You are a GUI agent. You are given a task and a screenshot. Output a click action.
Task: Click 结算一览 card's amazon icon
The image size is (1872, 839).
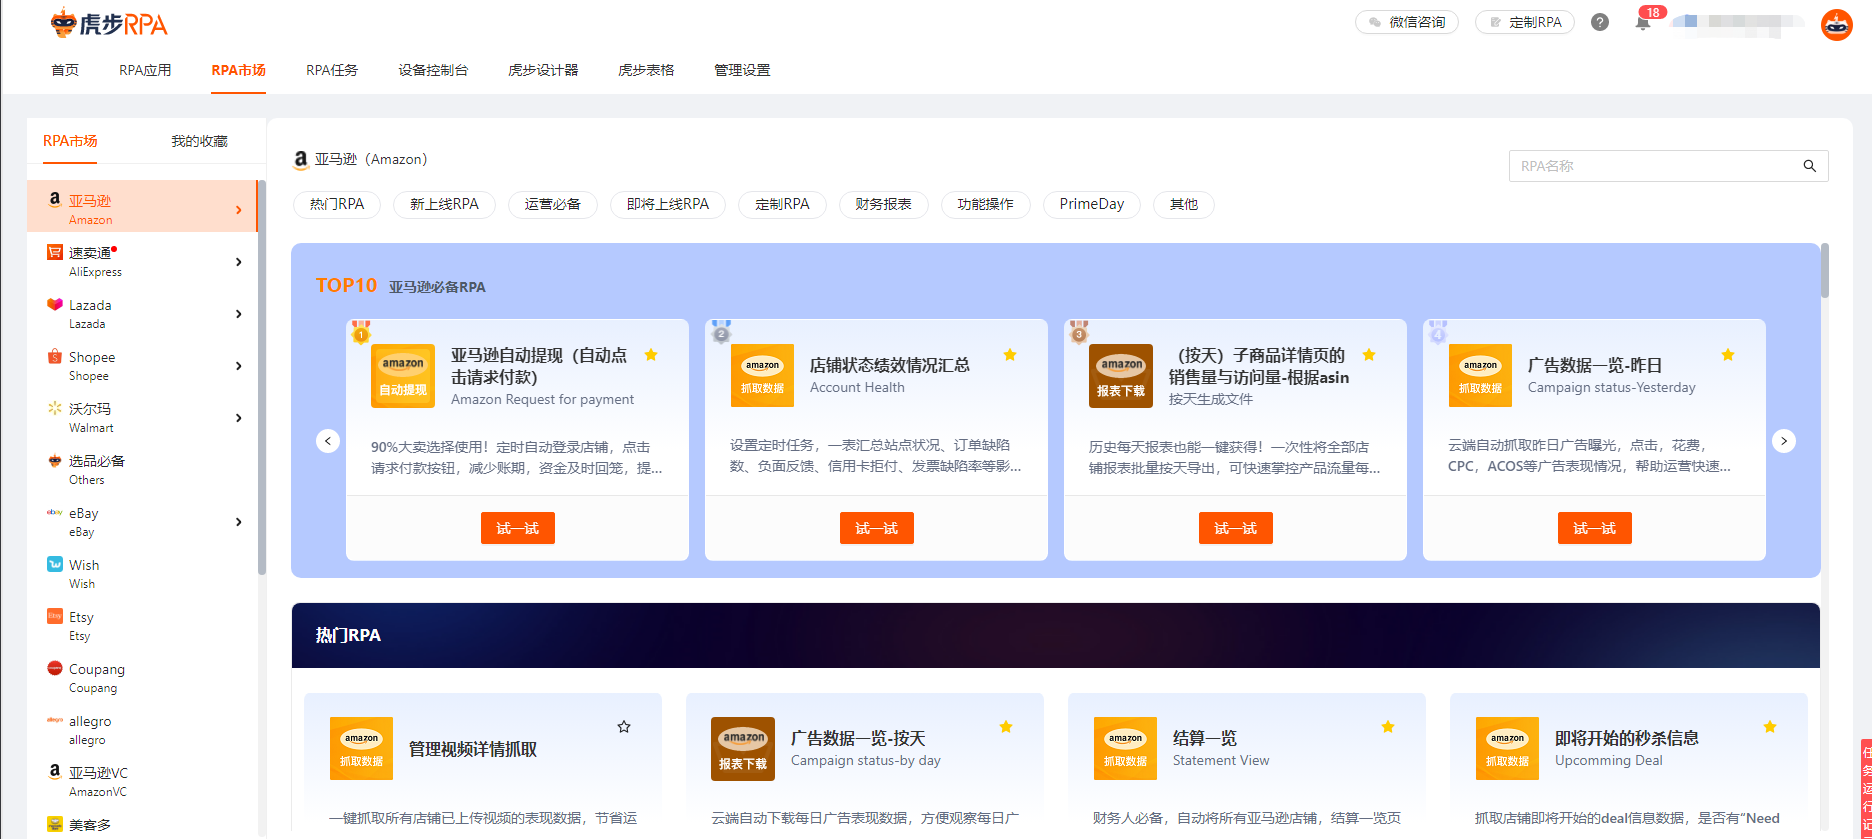[x=1125, y=749]
